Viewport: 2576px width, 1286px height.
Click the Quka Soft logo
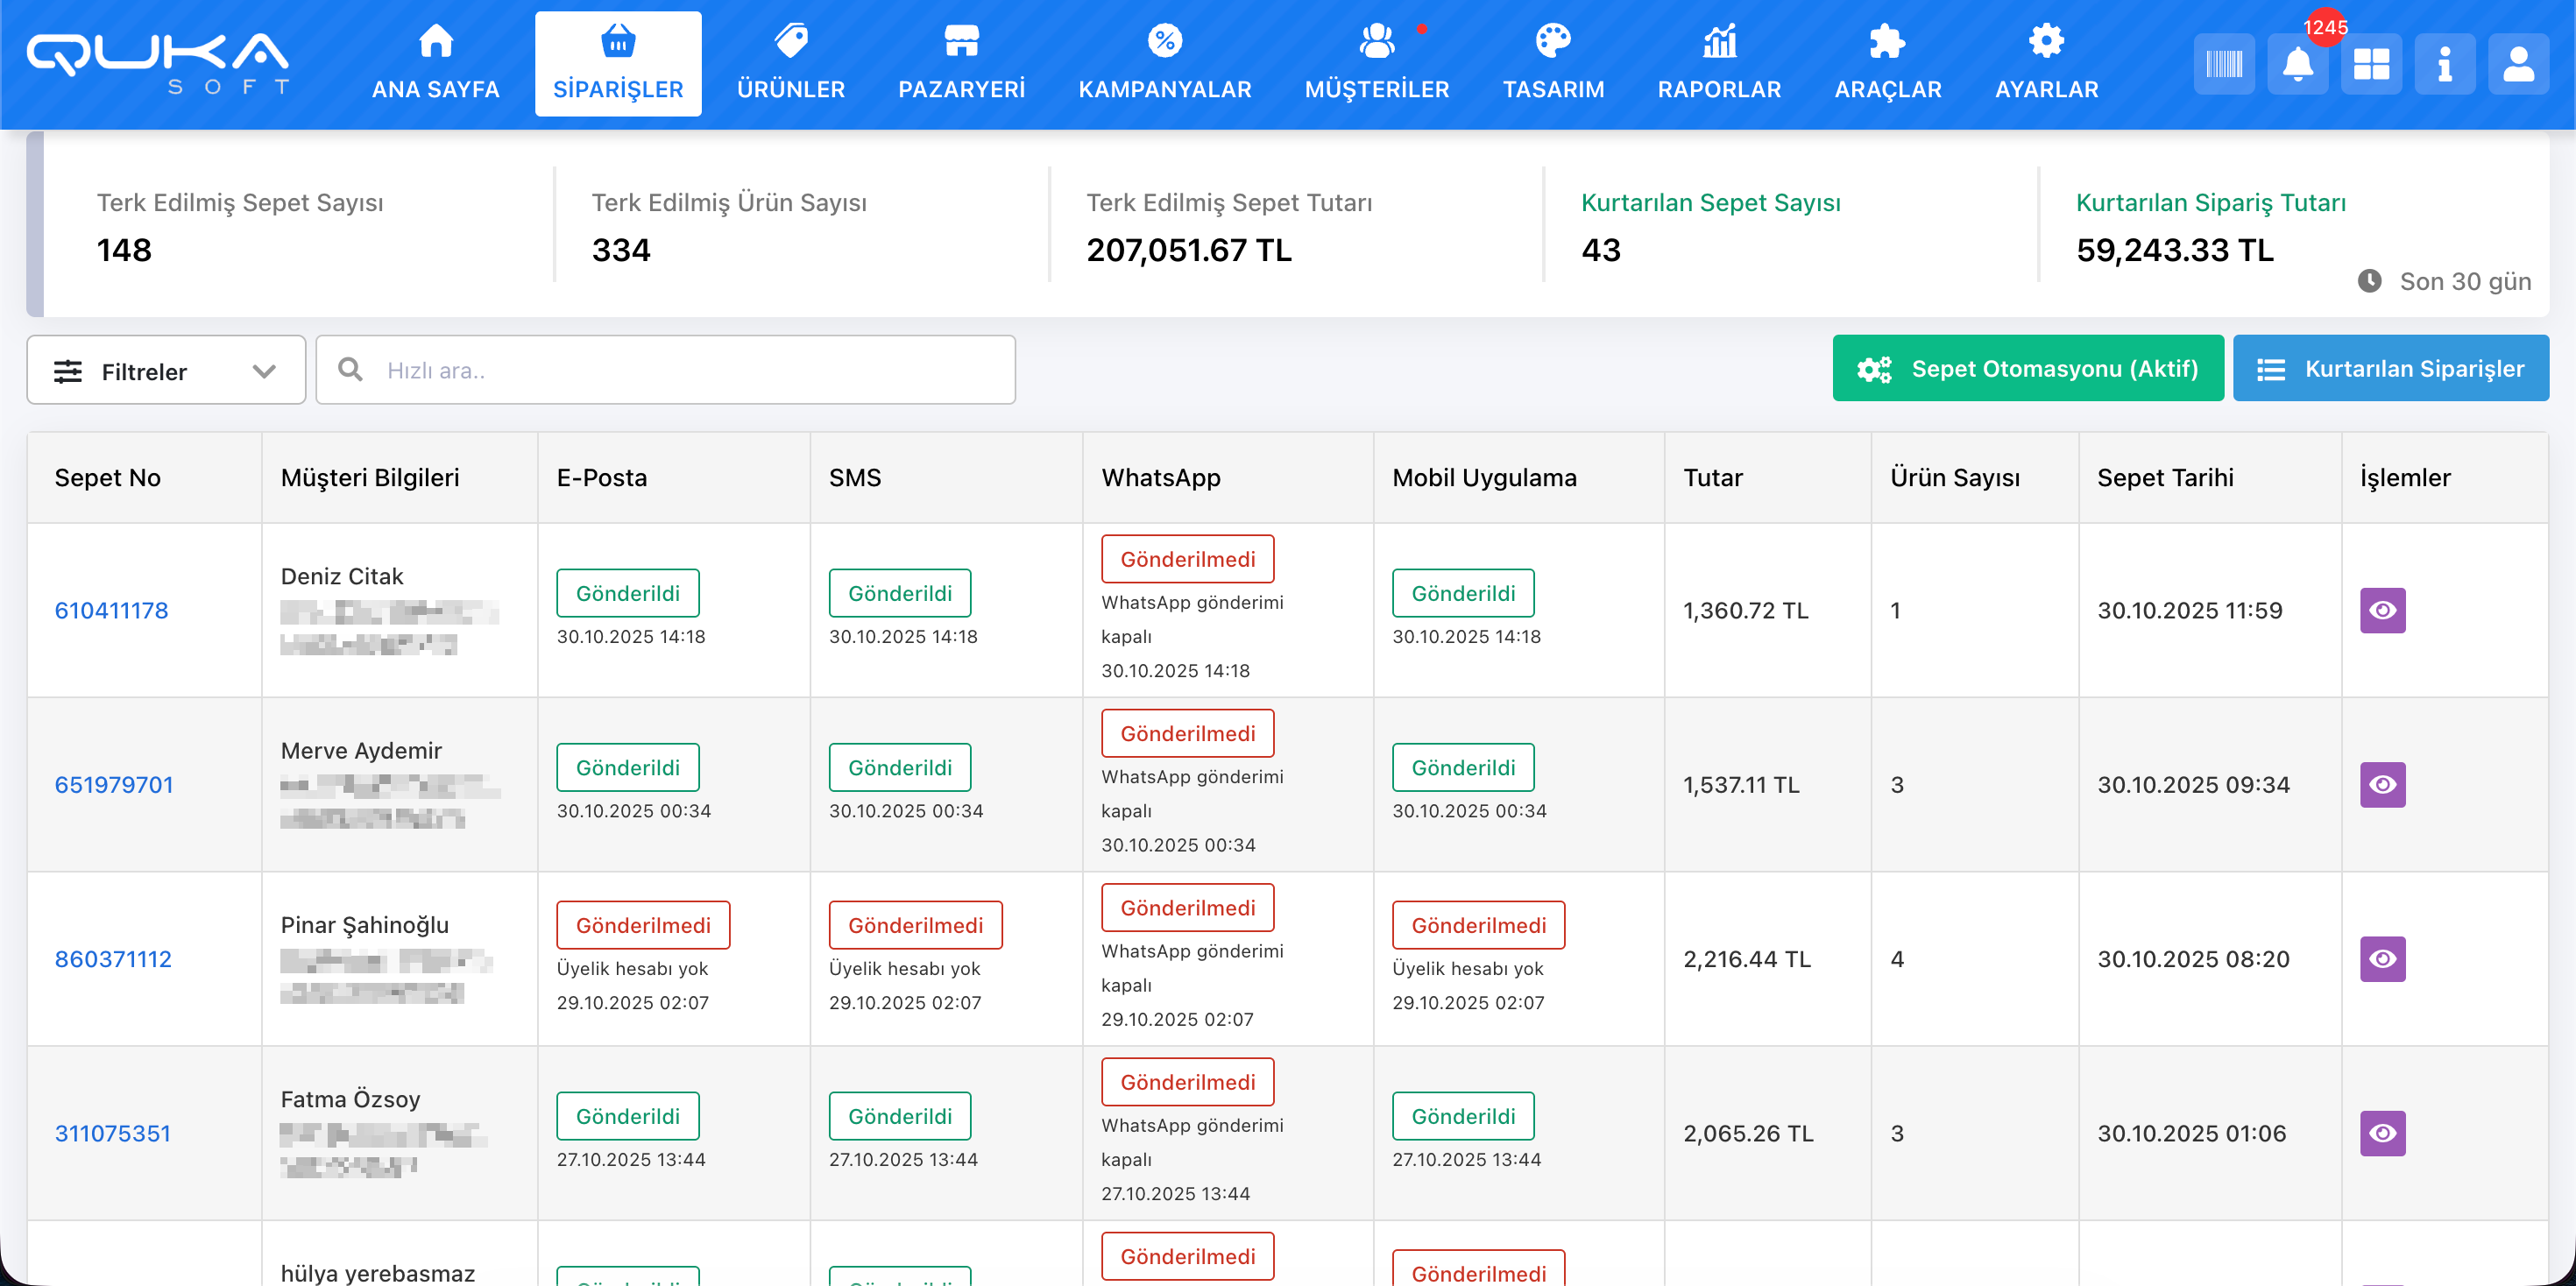click(x=158, y=64)
